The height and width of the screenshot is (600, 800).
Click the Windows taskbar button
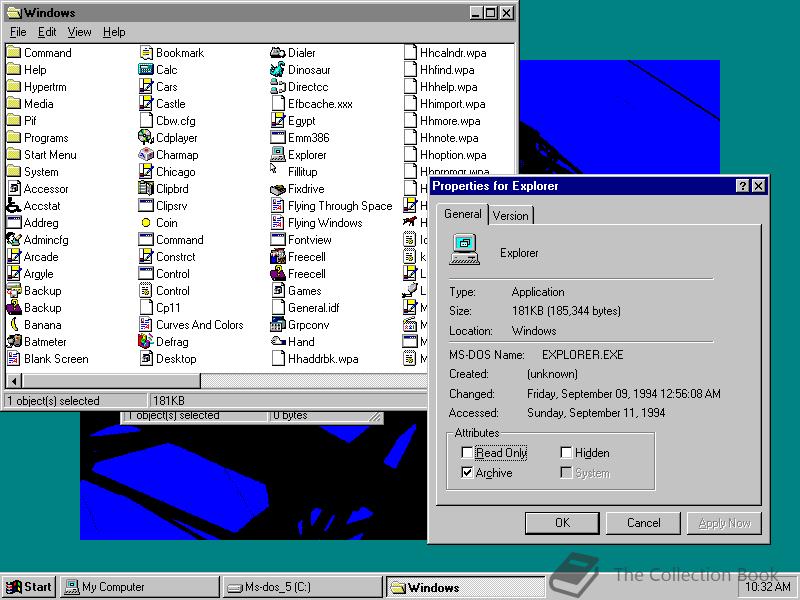465,587
